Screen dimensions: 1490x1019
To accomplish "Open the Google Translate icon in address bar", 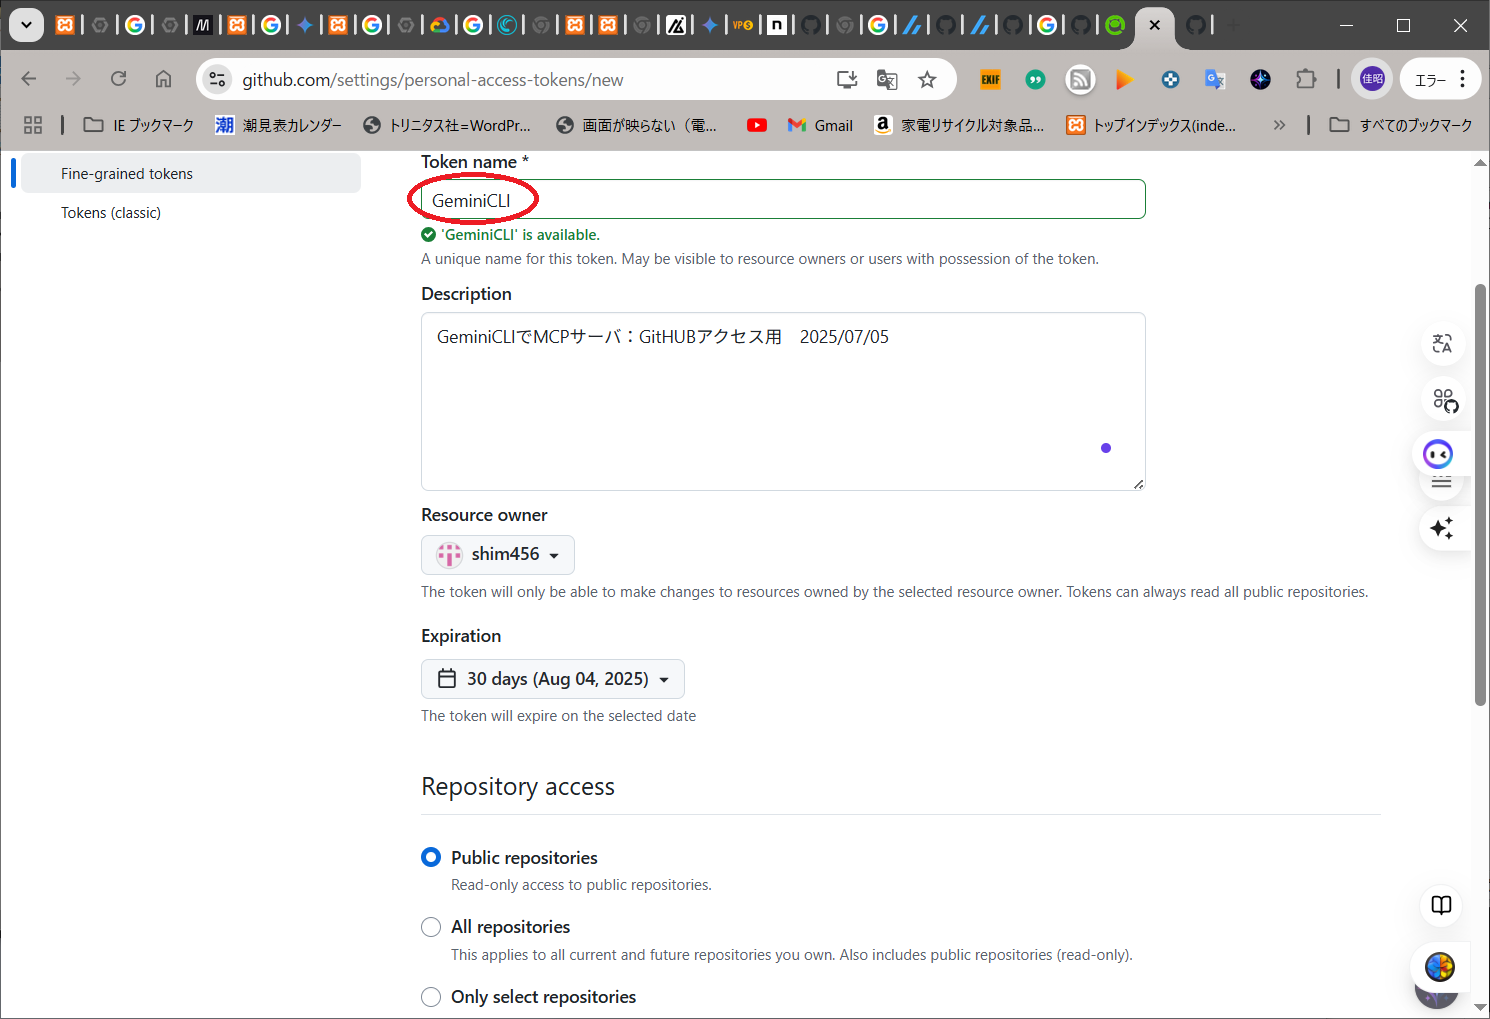I will click(887, 80).
